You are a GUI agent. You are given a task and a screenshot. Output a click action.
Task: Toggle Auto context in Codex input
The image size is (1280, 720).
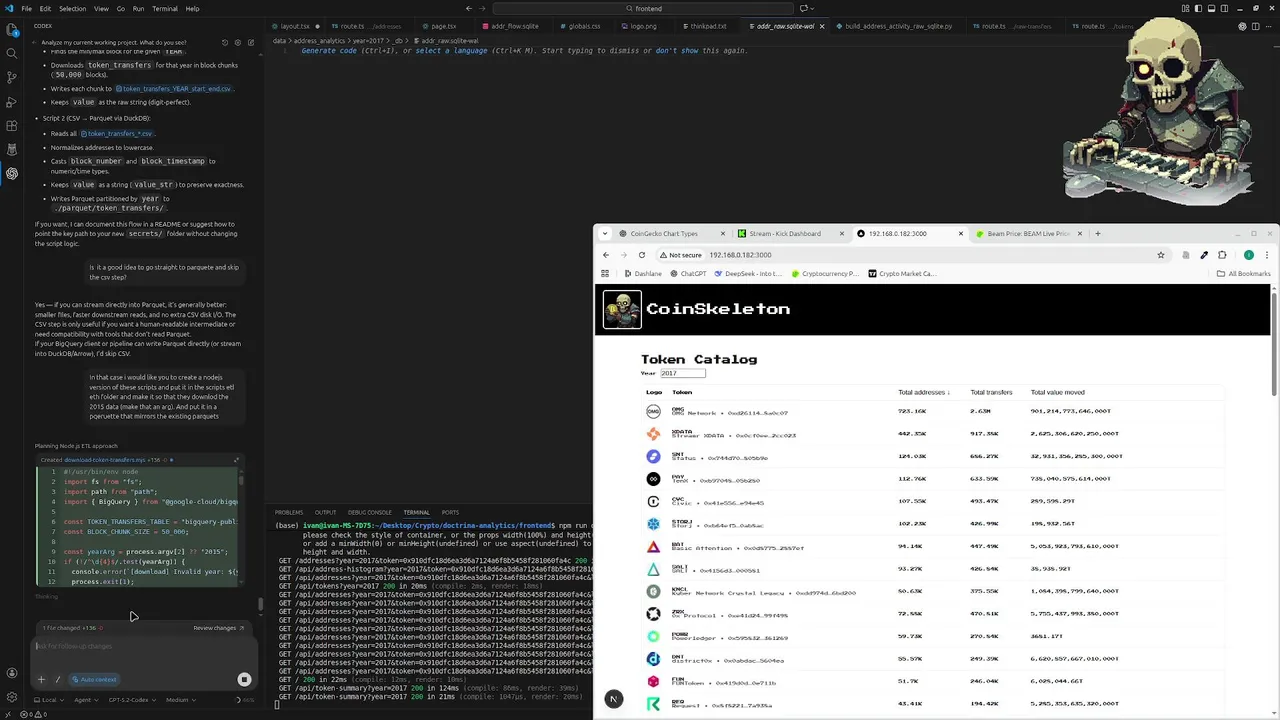(x=95, y=680)
